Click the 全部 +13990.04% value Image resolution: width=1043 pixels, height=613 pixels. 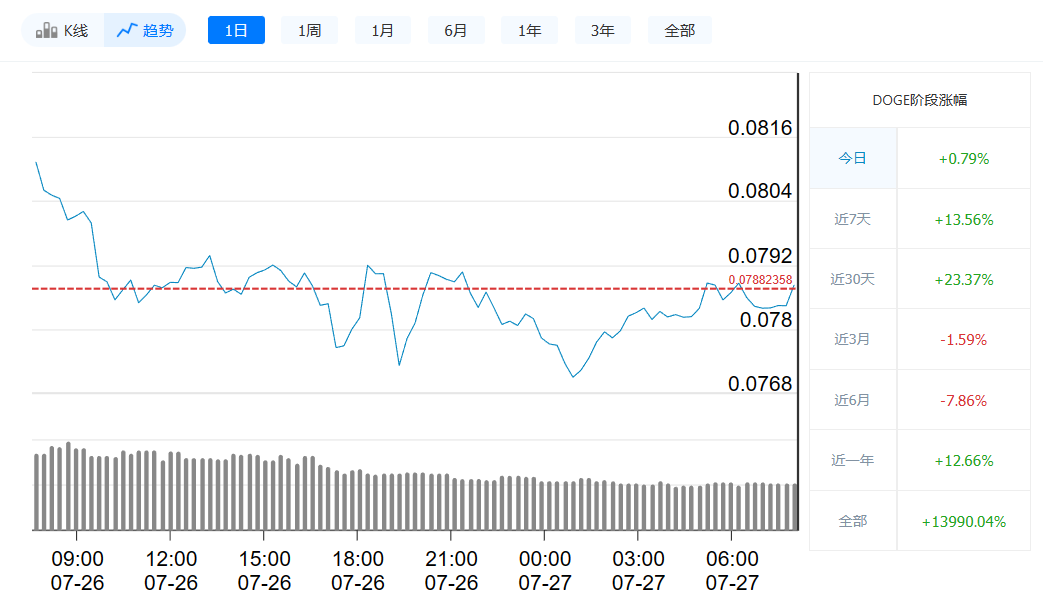point(963,520)
